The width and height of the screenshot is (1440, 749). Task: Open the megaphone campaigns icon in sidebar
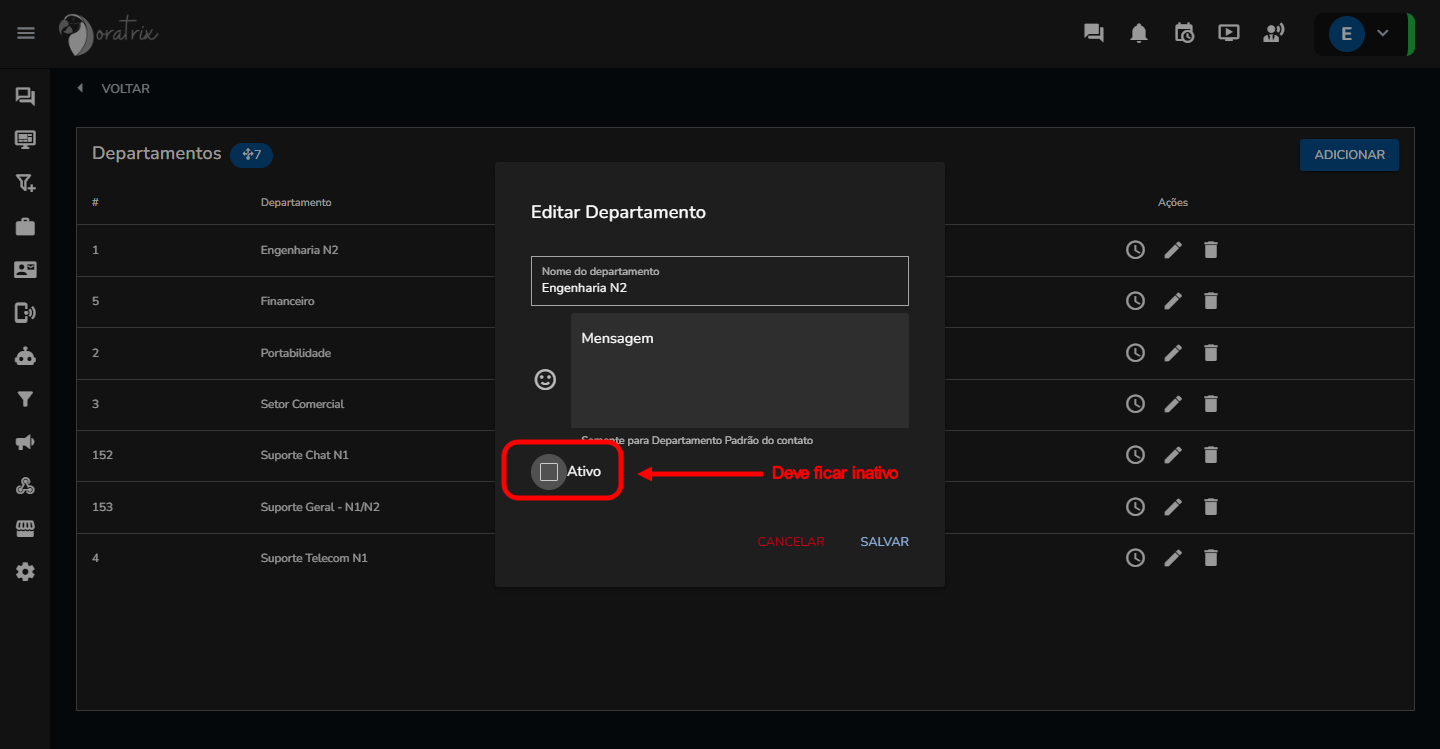[x=25, y=442]
